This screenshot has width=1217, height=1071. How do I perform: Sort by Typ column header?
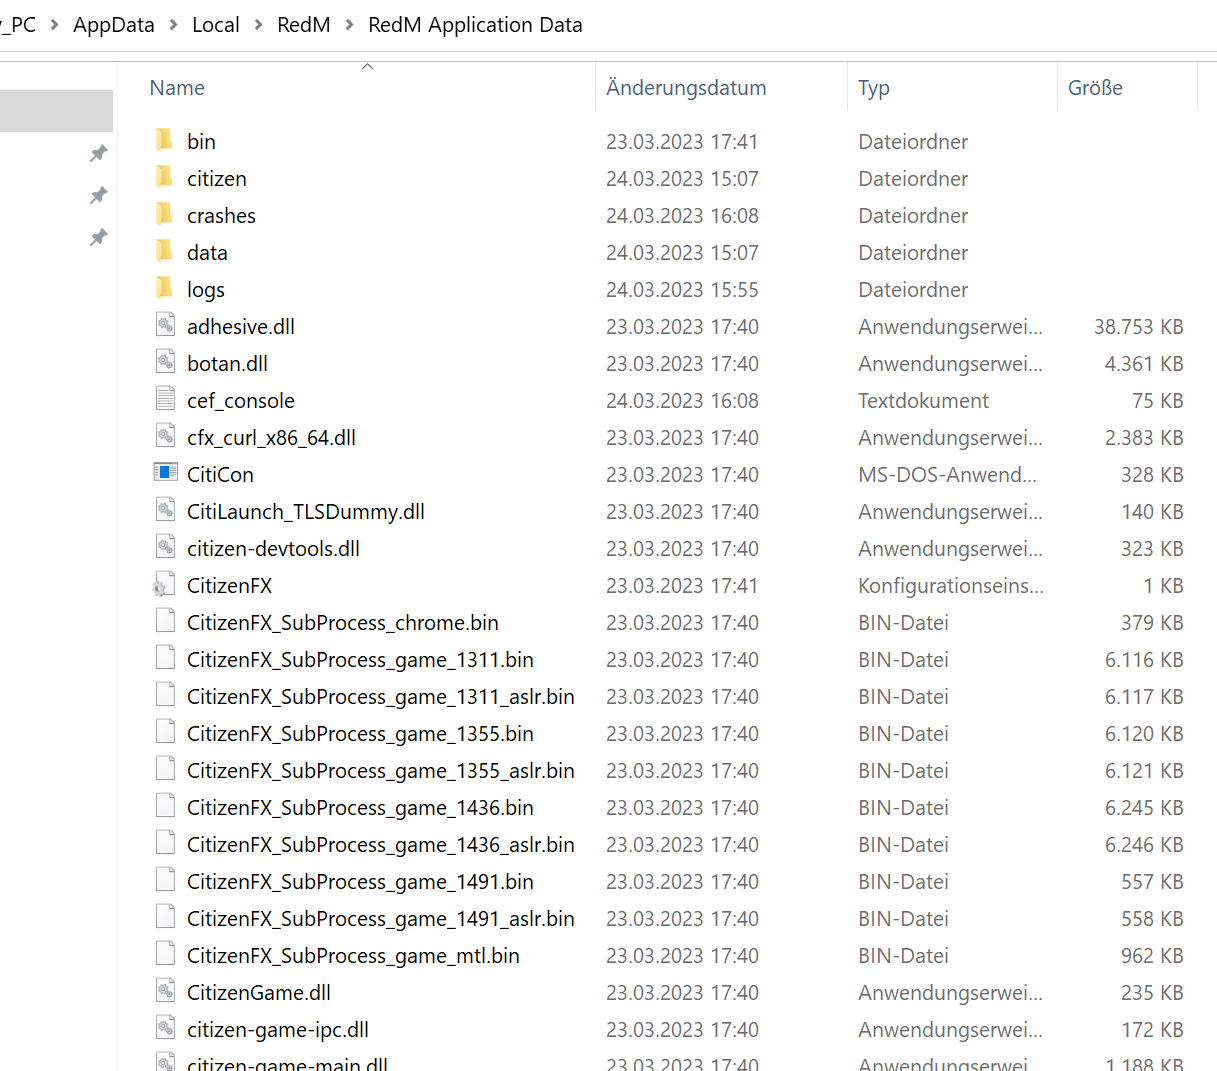(874, 88)
